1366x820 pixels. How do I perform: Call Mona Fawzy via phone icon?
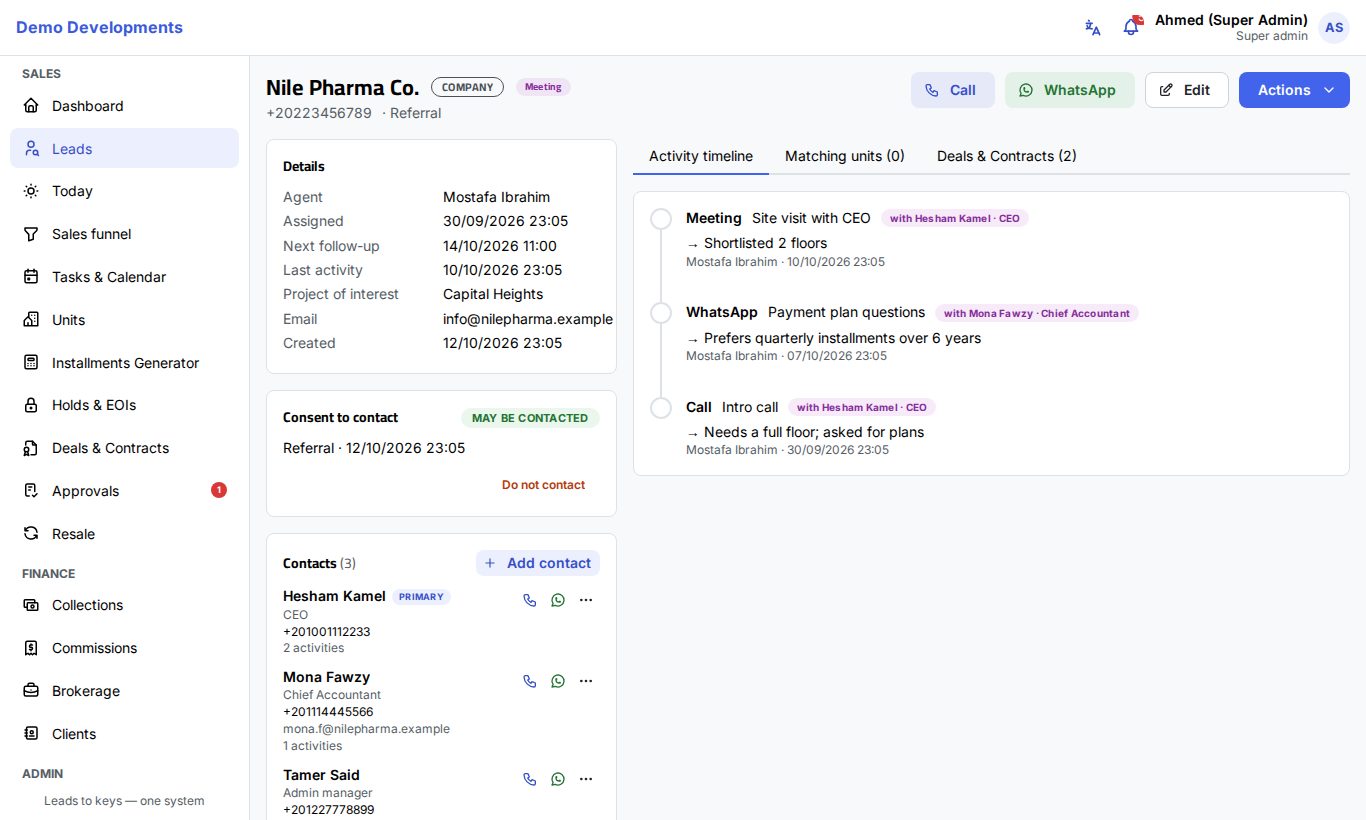(530, 681)
